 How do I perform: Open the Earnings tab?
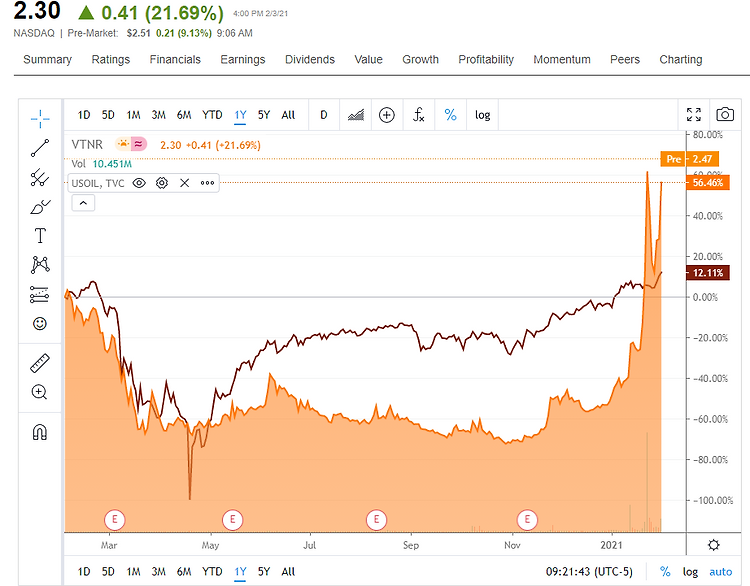(x=243, y=59)
